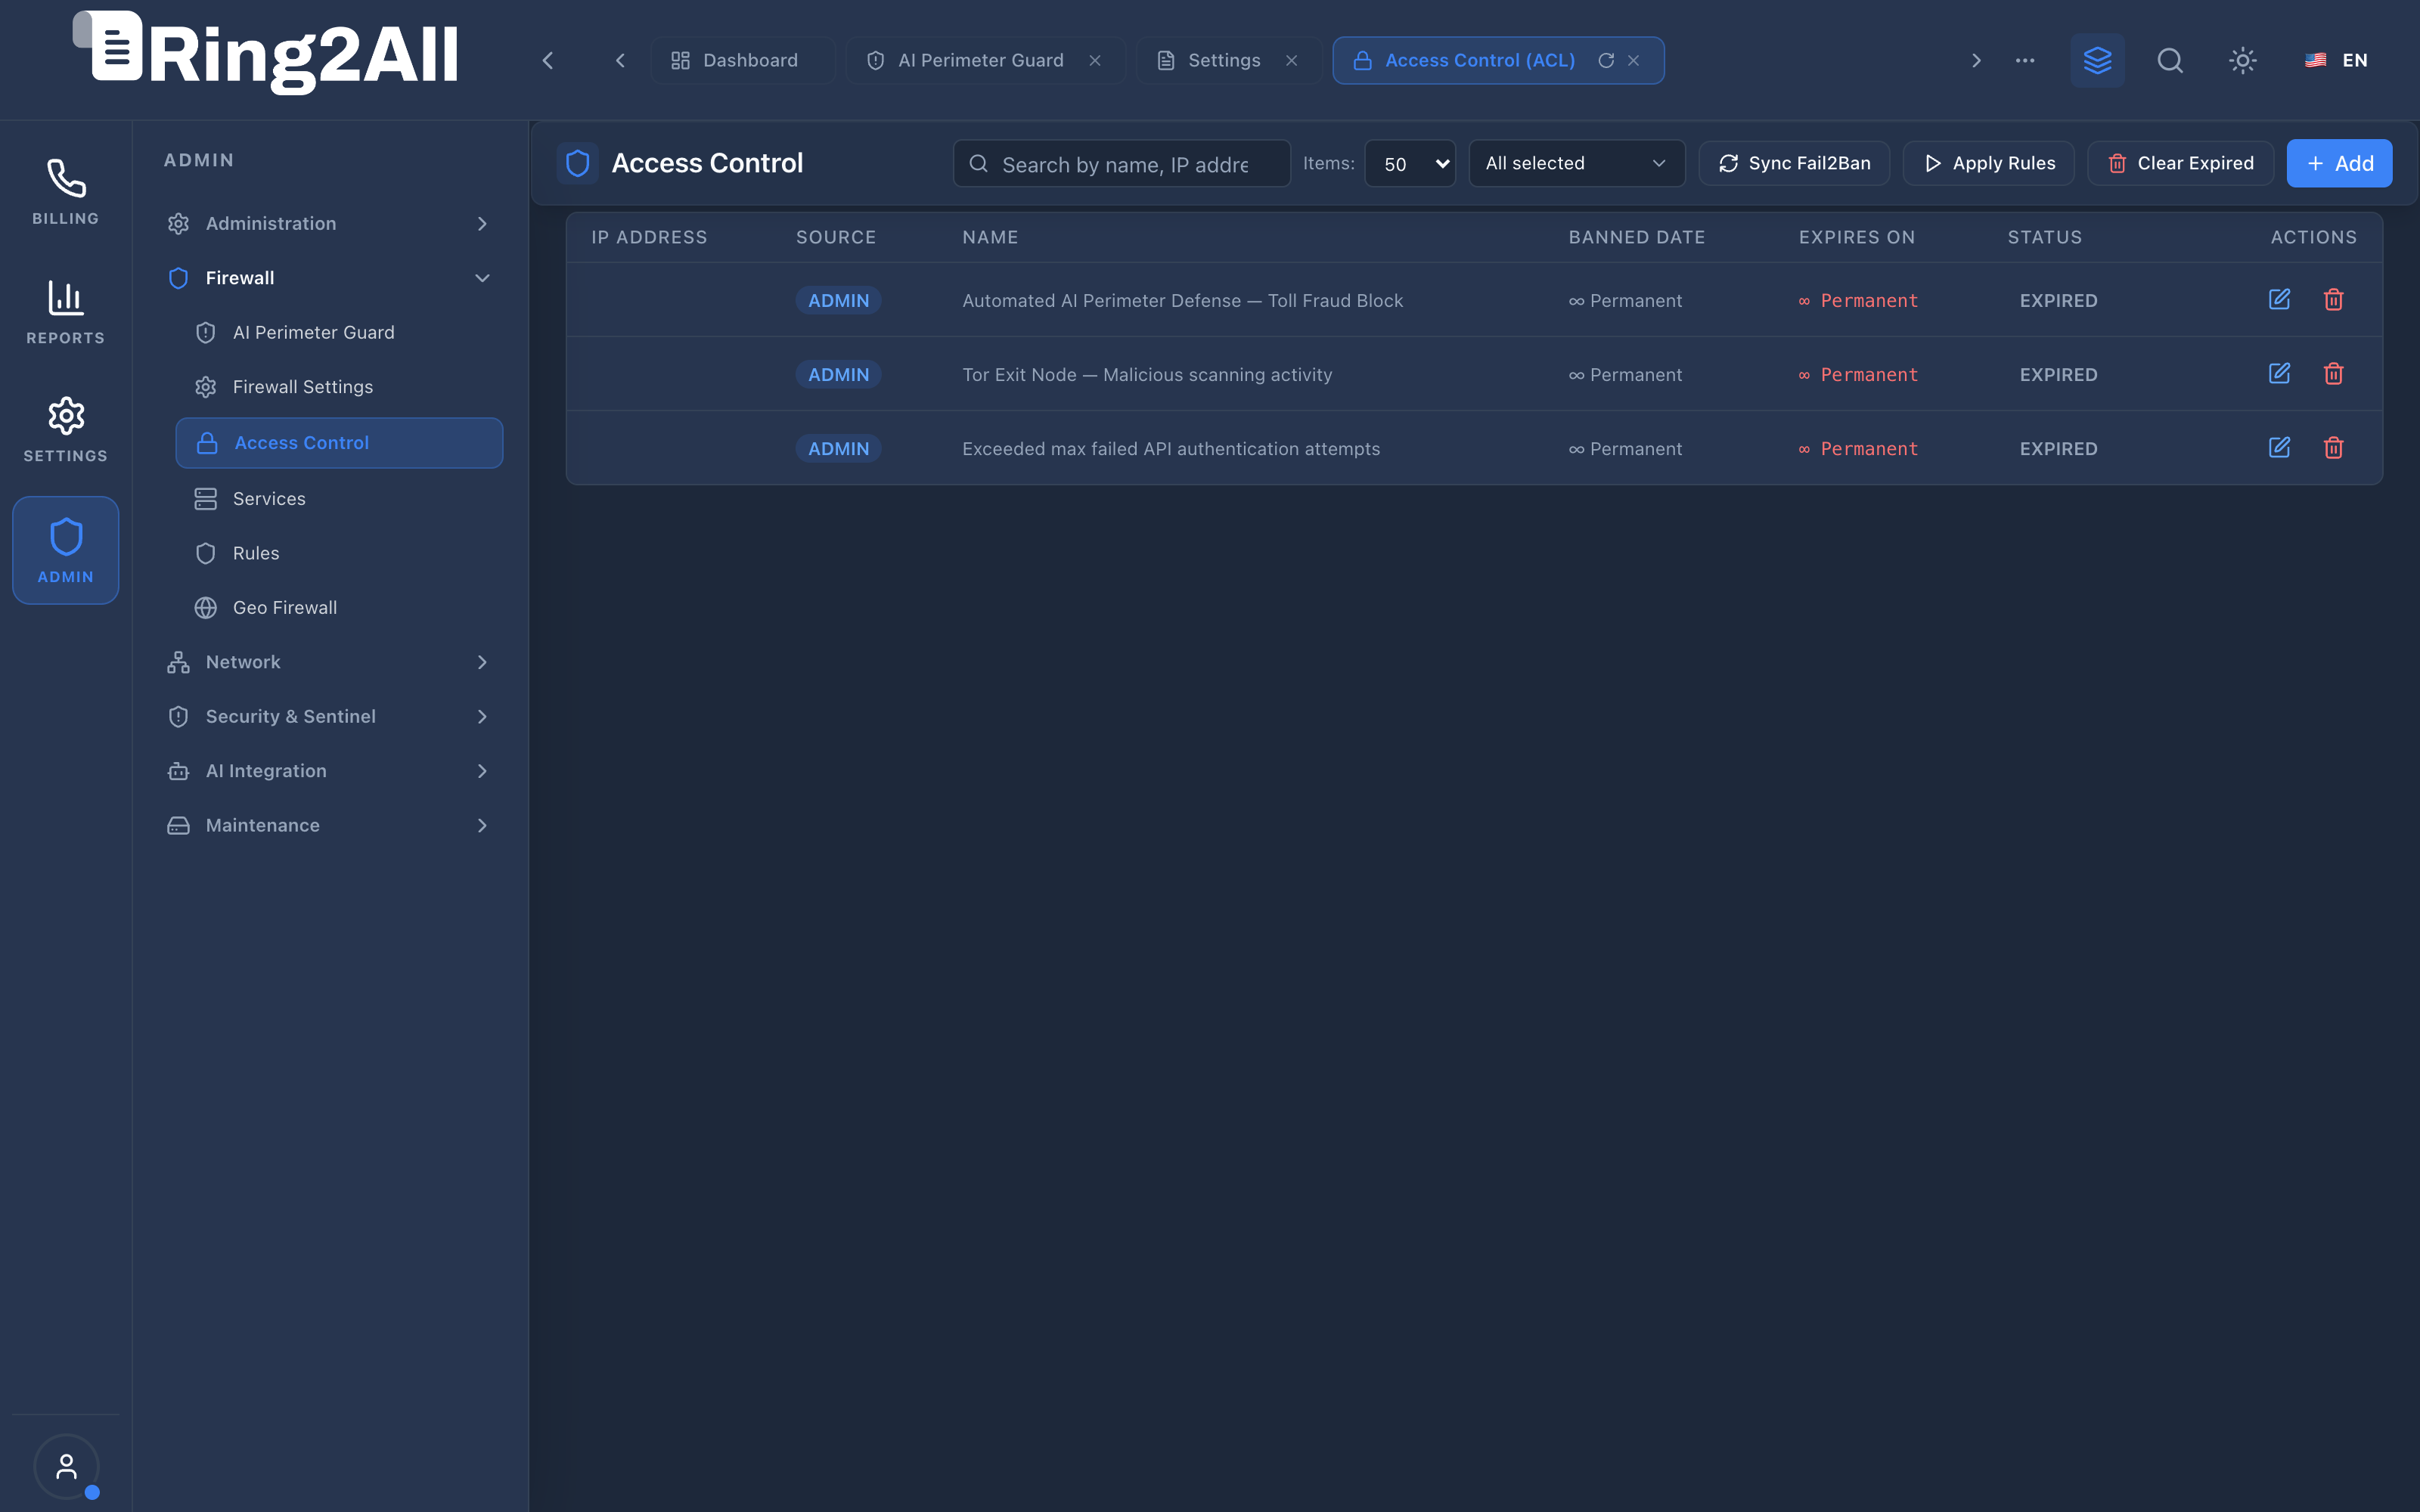Add a new access control entry
This screenshot has height=1512, width=2420.
[2340, 163]
